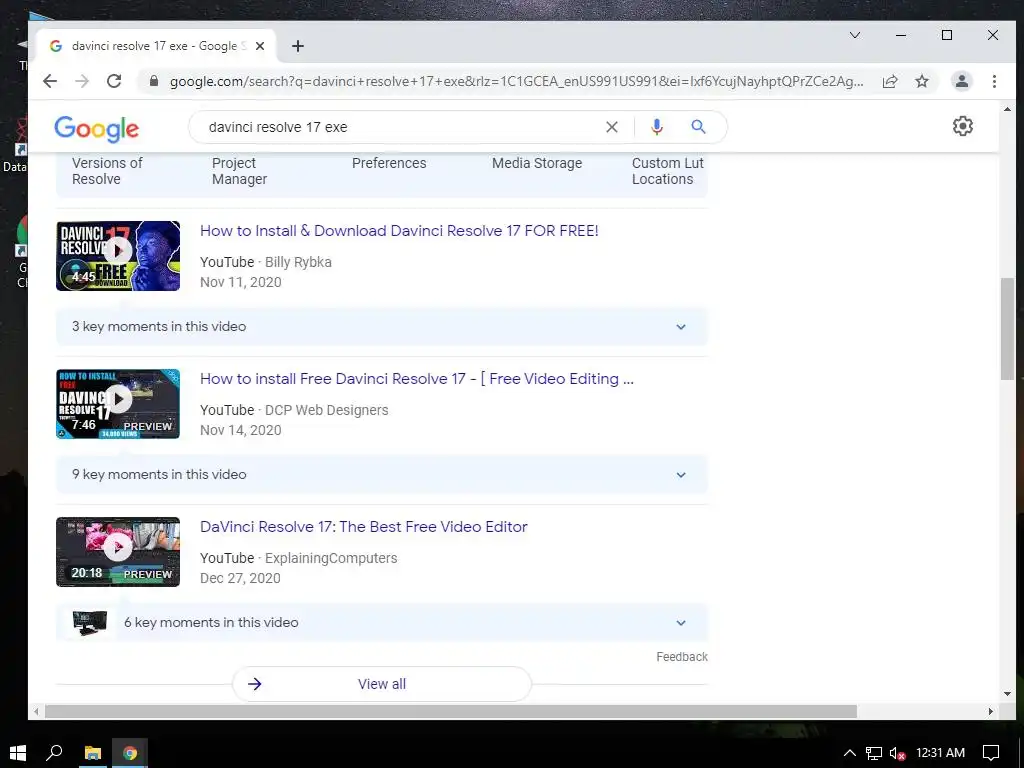Go to Google home via logo
The height and width of the screenshot is (768, 1024).
[x=97, y=129]
